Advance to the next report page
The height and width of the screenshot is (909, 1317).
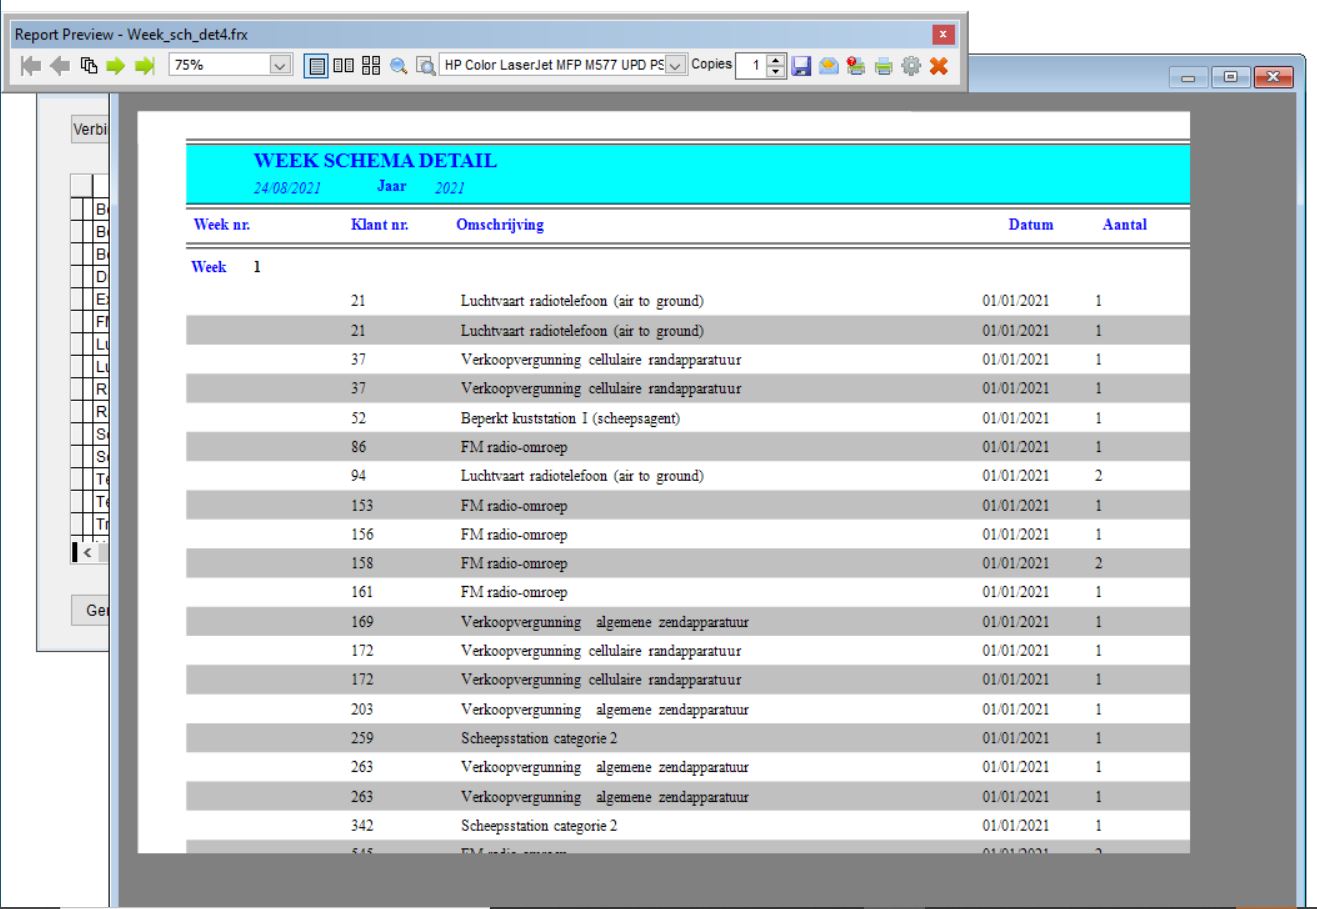click(x=115, y=66)
